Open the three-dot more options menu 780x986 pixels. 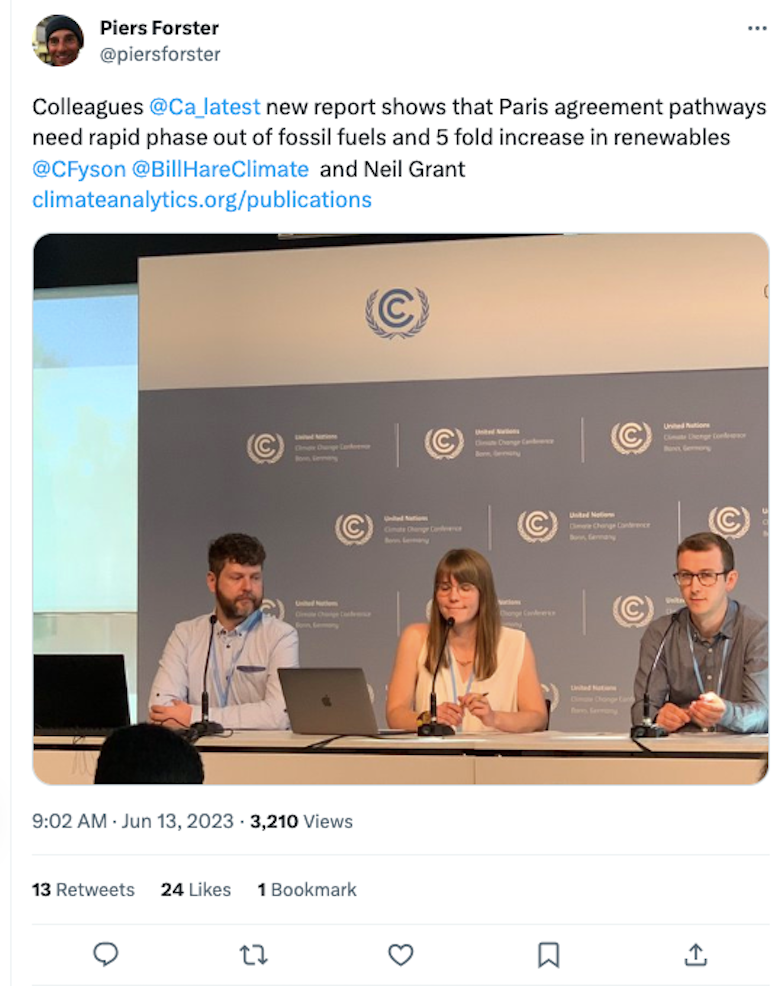pos(757,28)
